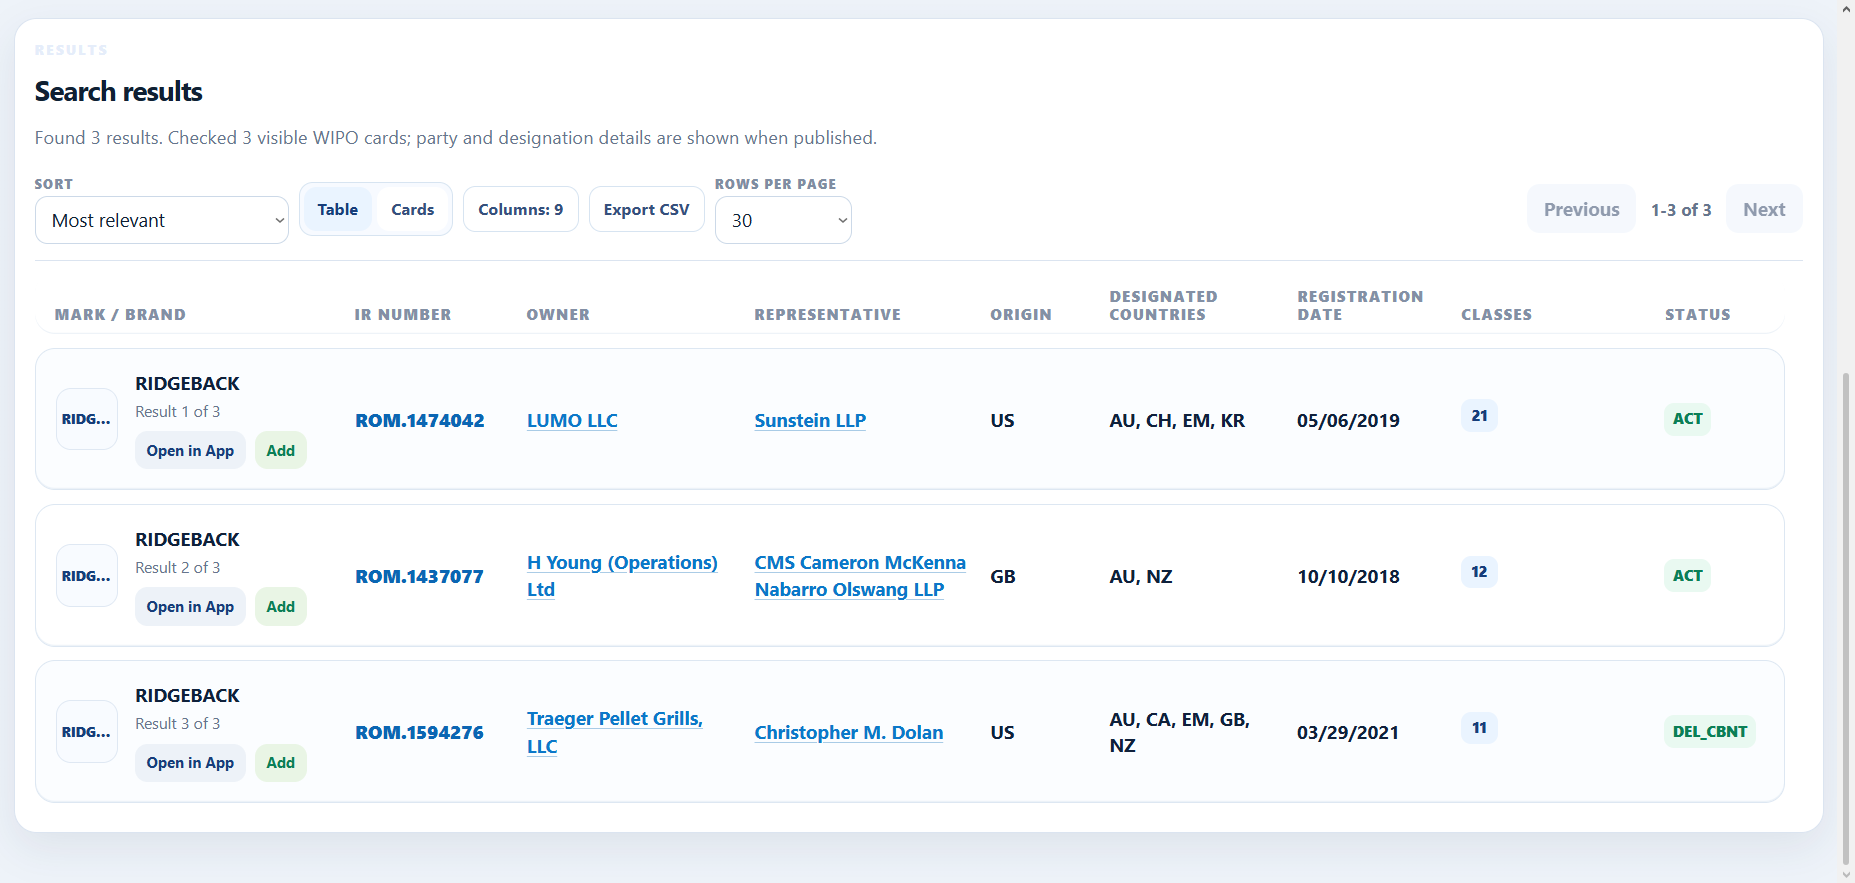Open the Sort dropdown showing Most relevant
This screenshot has width=1855, height=883.
click(162, 220)
